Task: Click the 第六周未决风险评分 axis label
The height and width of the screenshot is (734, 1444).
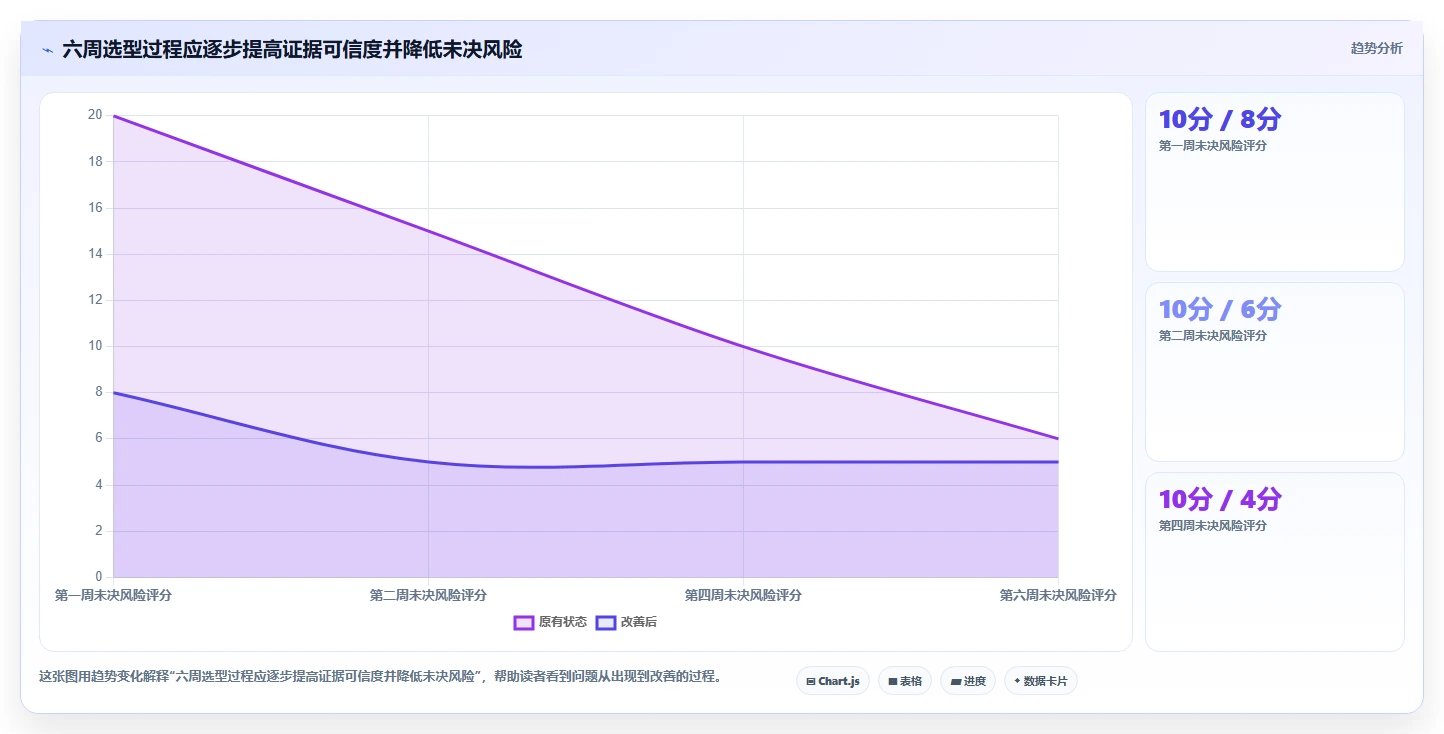Action: point(1058,595)
